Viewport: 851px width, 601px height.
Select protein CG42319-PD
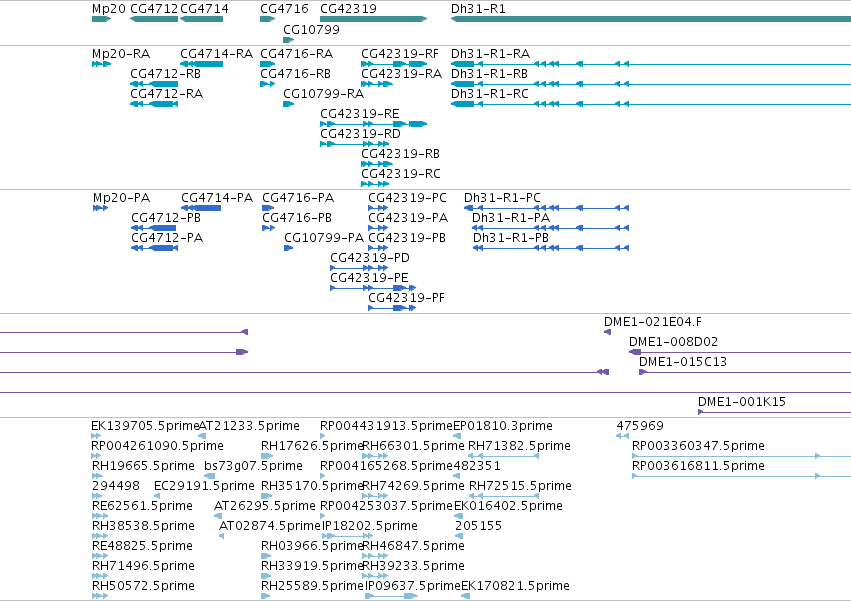coord(370,258)
